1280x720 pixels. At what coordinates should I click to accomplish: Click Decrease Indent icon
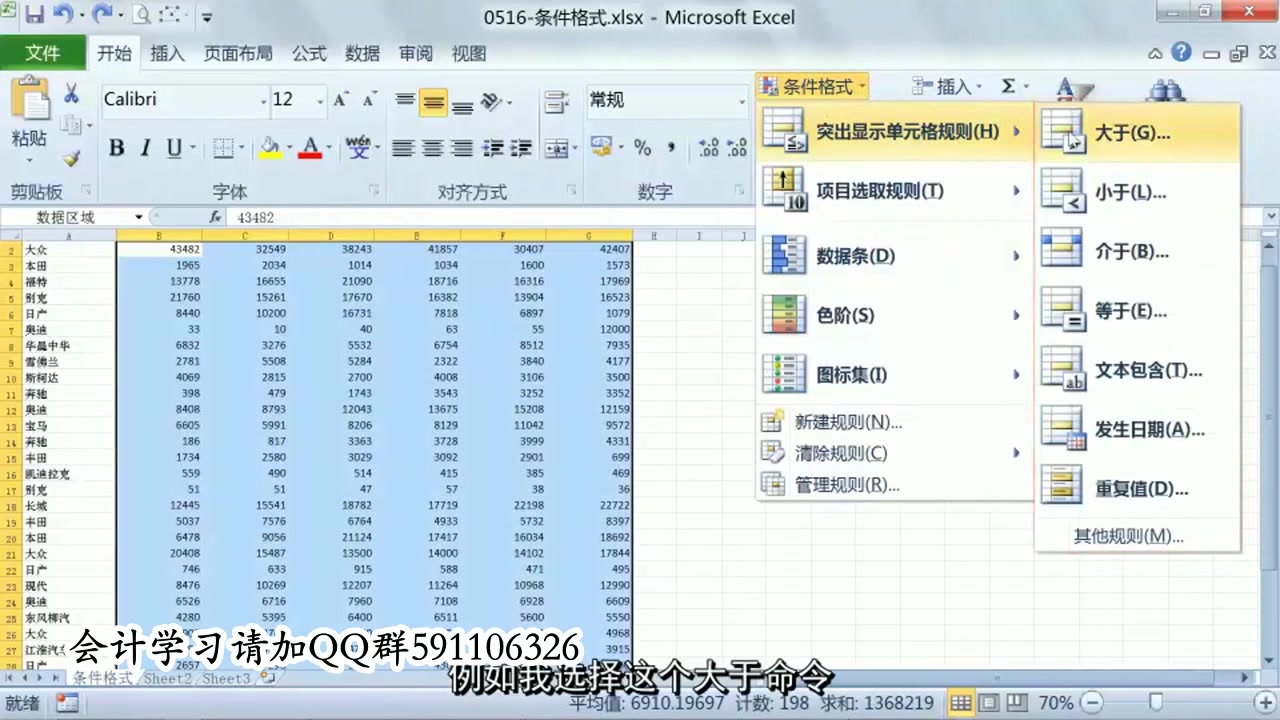pyautogui.click(x=492, y=148)
